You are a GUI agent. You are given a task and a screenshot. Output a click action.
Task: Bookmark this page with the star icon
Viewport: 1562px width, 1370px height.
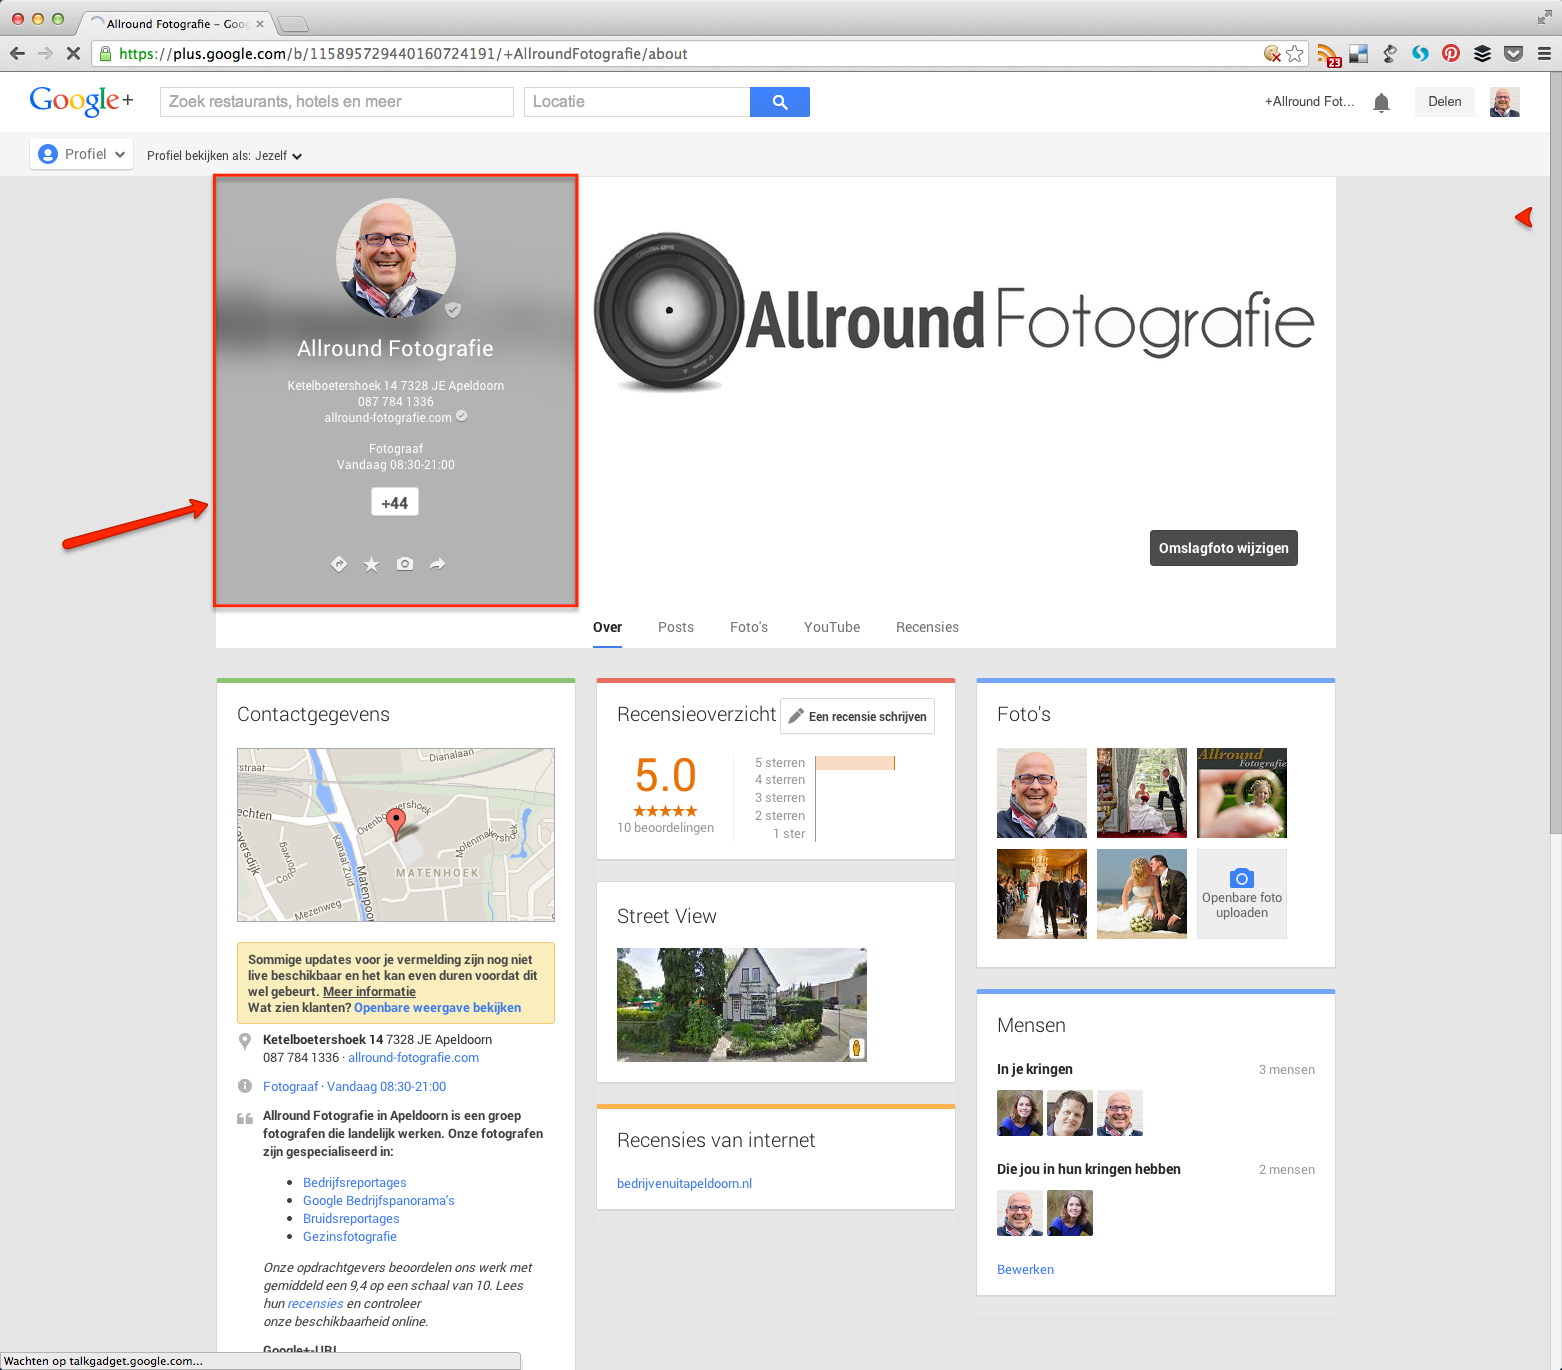tap(1295, 54)
